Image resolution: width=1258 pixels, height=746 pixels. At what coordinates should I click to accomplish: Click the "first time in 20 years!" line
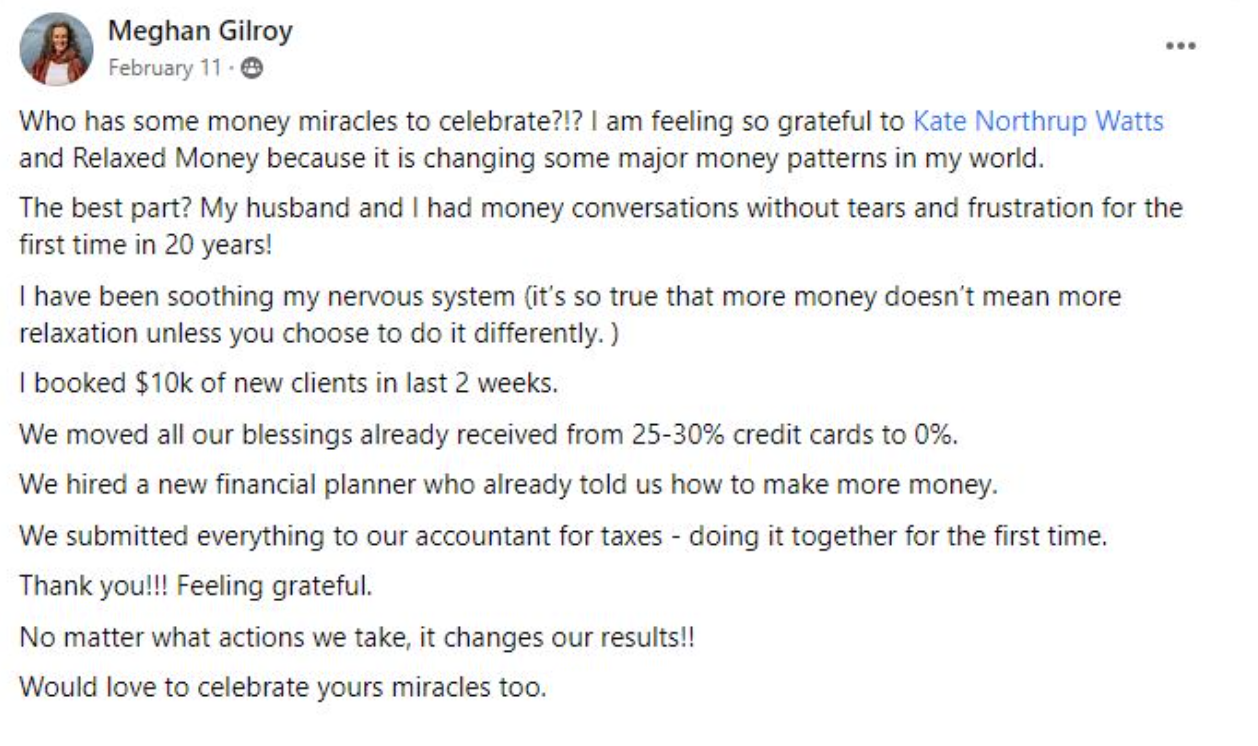click(145, 244)
